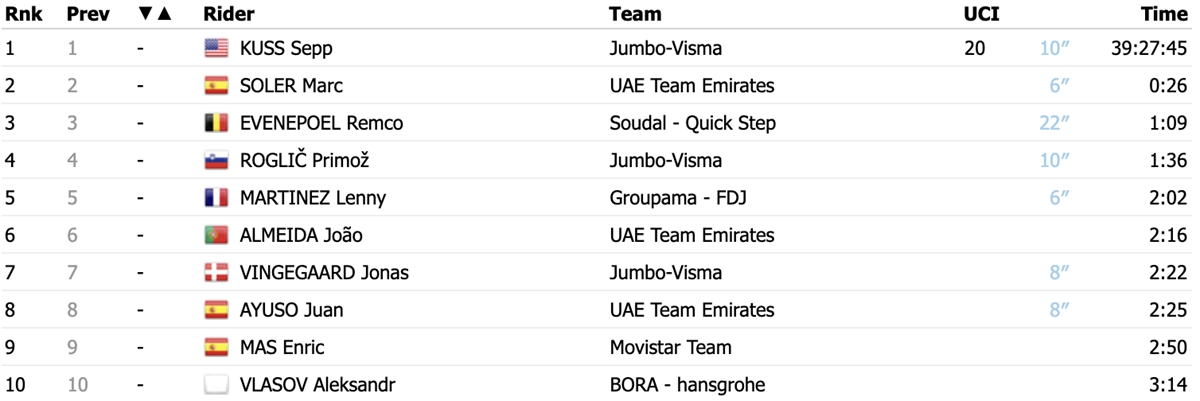Image resolution: width=1200 pixels, height=401 pixels.
Task: Click the Danish flag beside VINGEGAARD Jonas
Action: click(216, 273)
